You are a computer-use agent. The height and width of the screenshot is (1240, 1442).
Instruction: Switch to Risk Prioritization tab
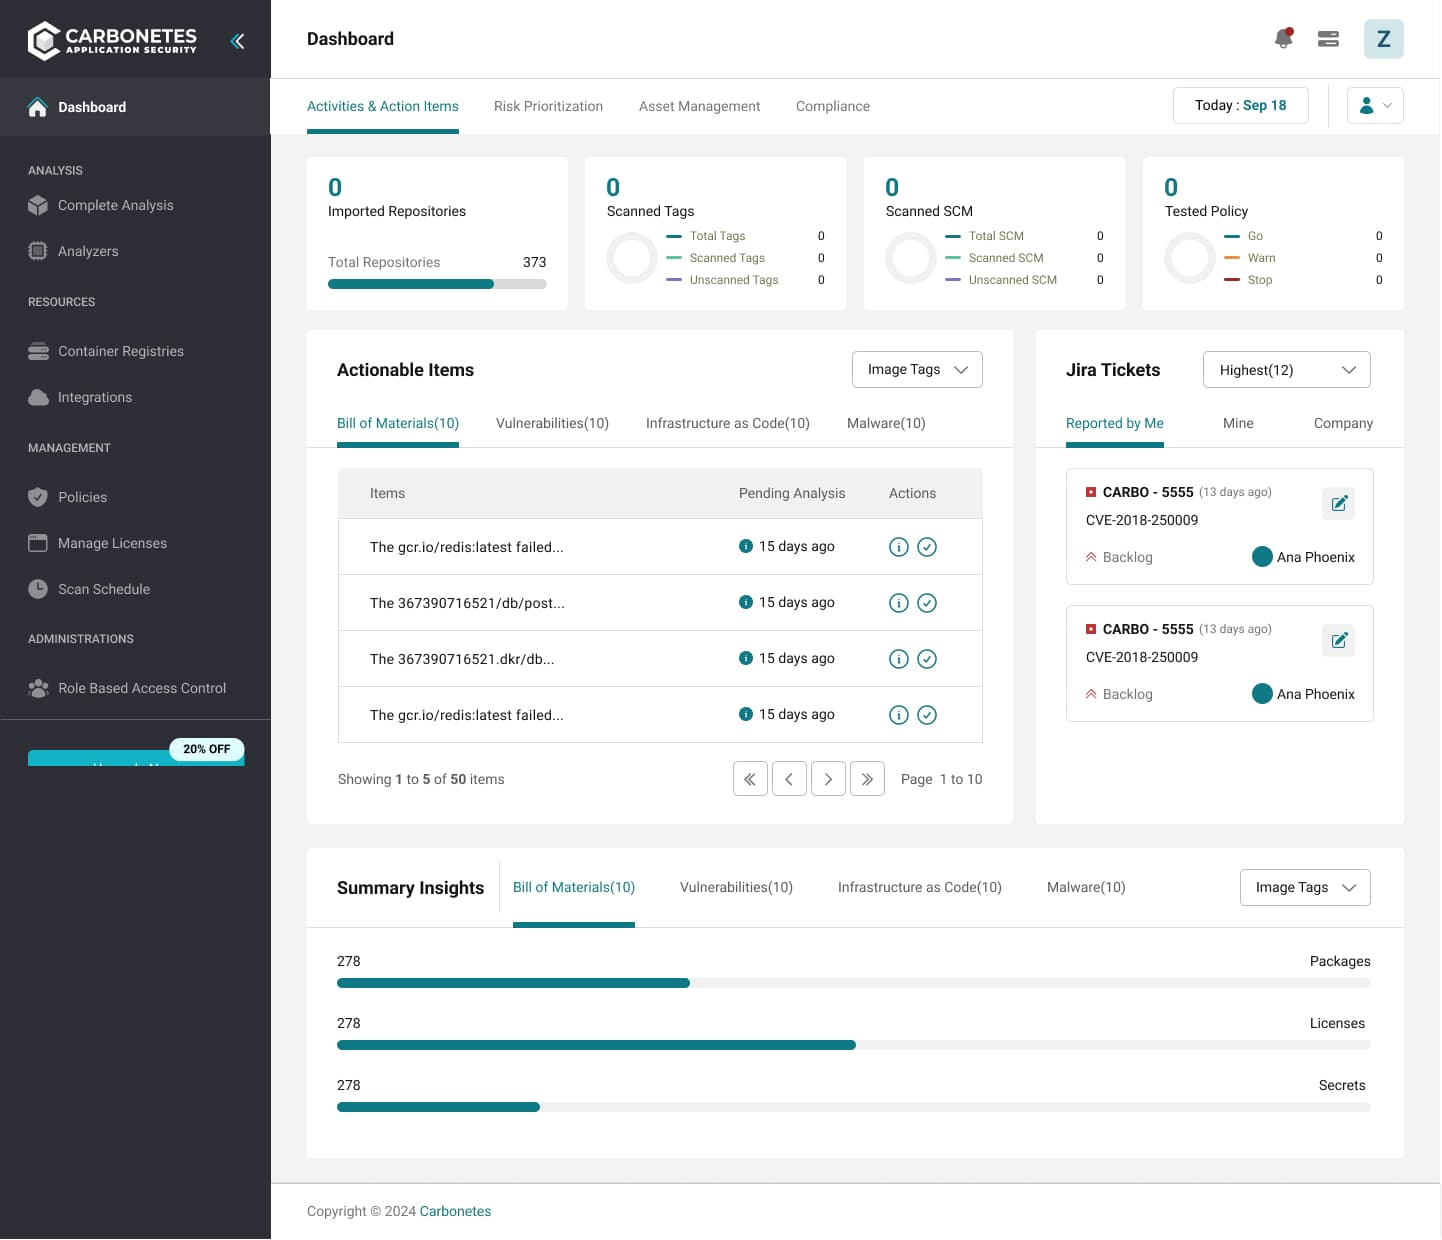coord(548,107)
